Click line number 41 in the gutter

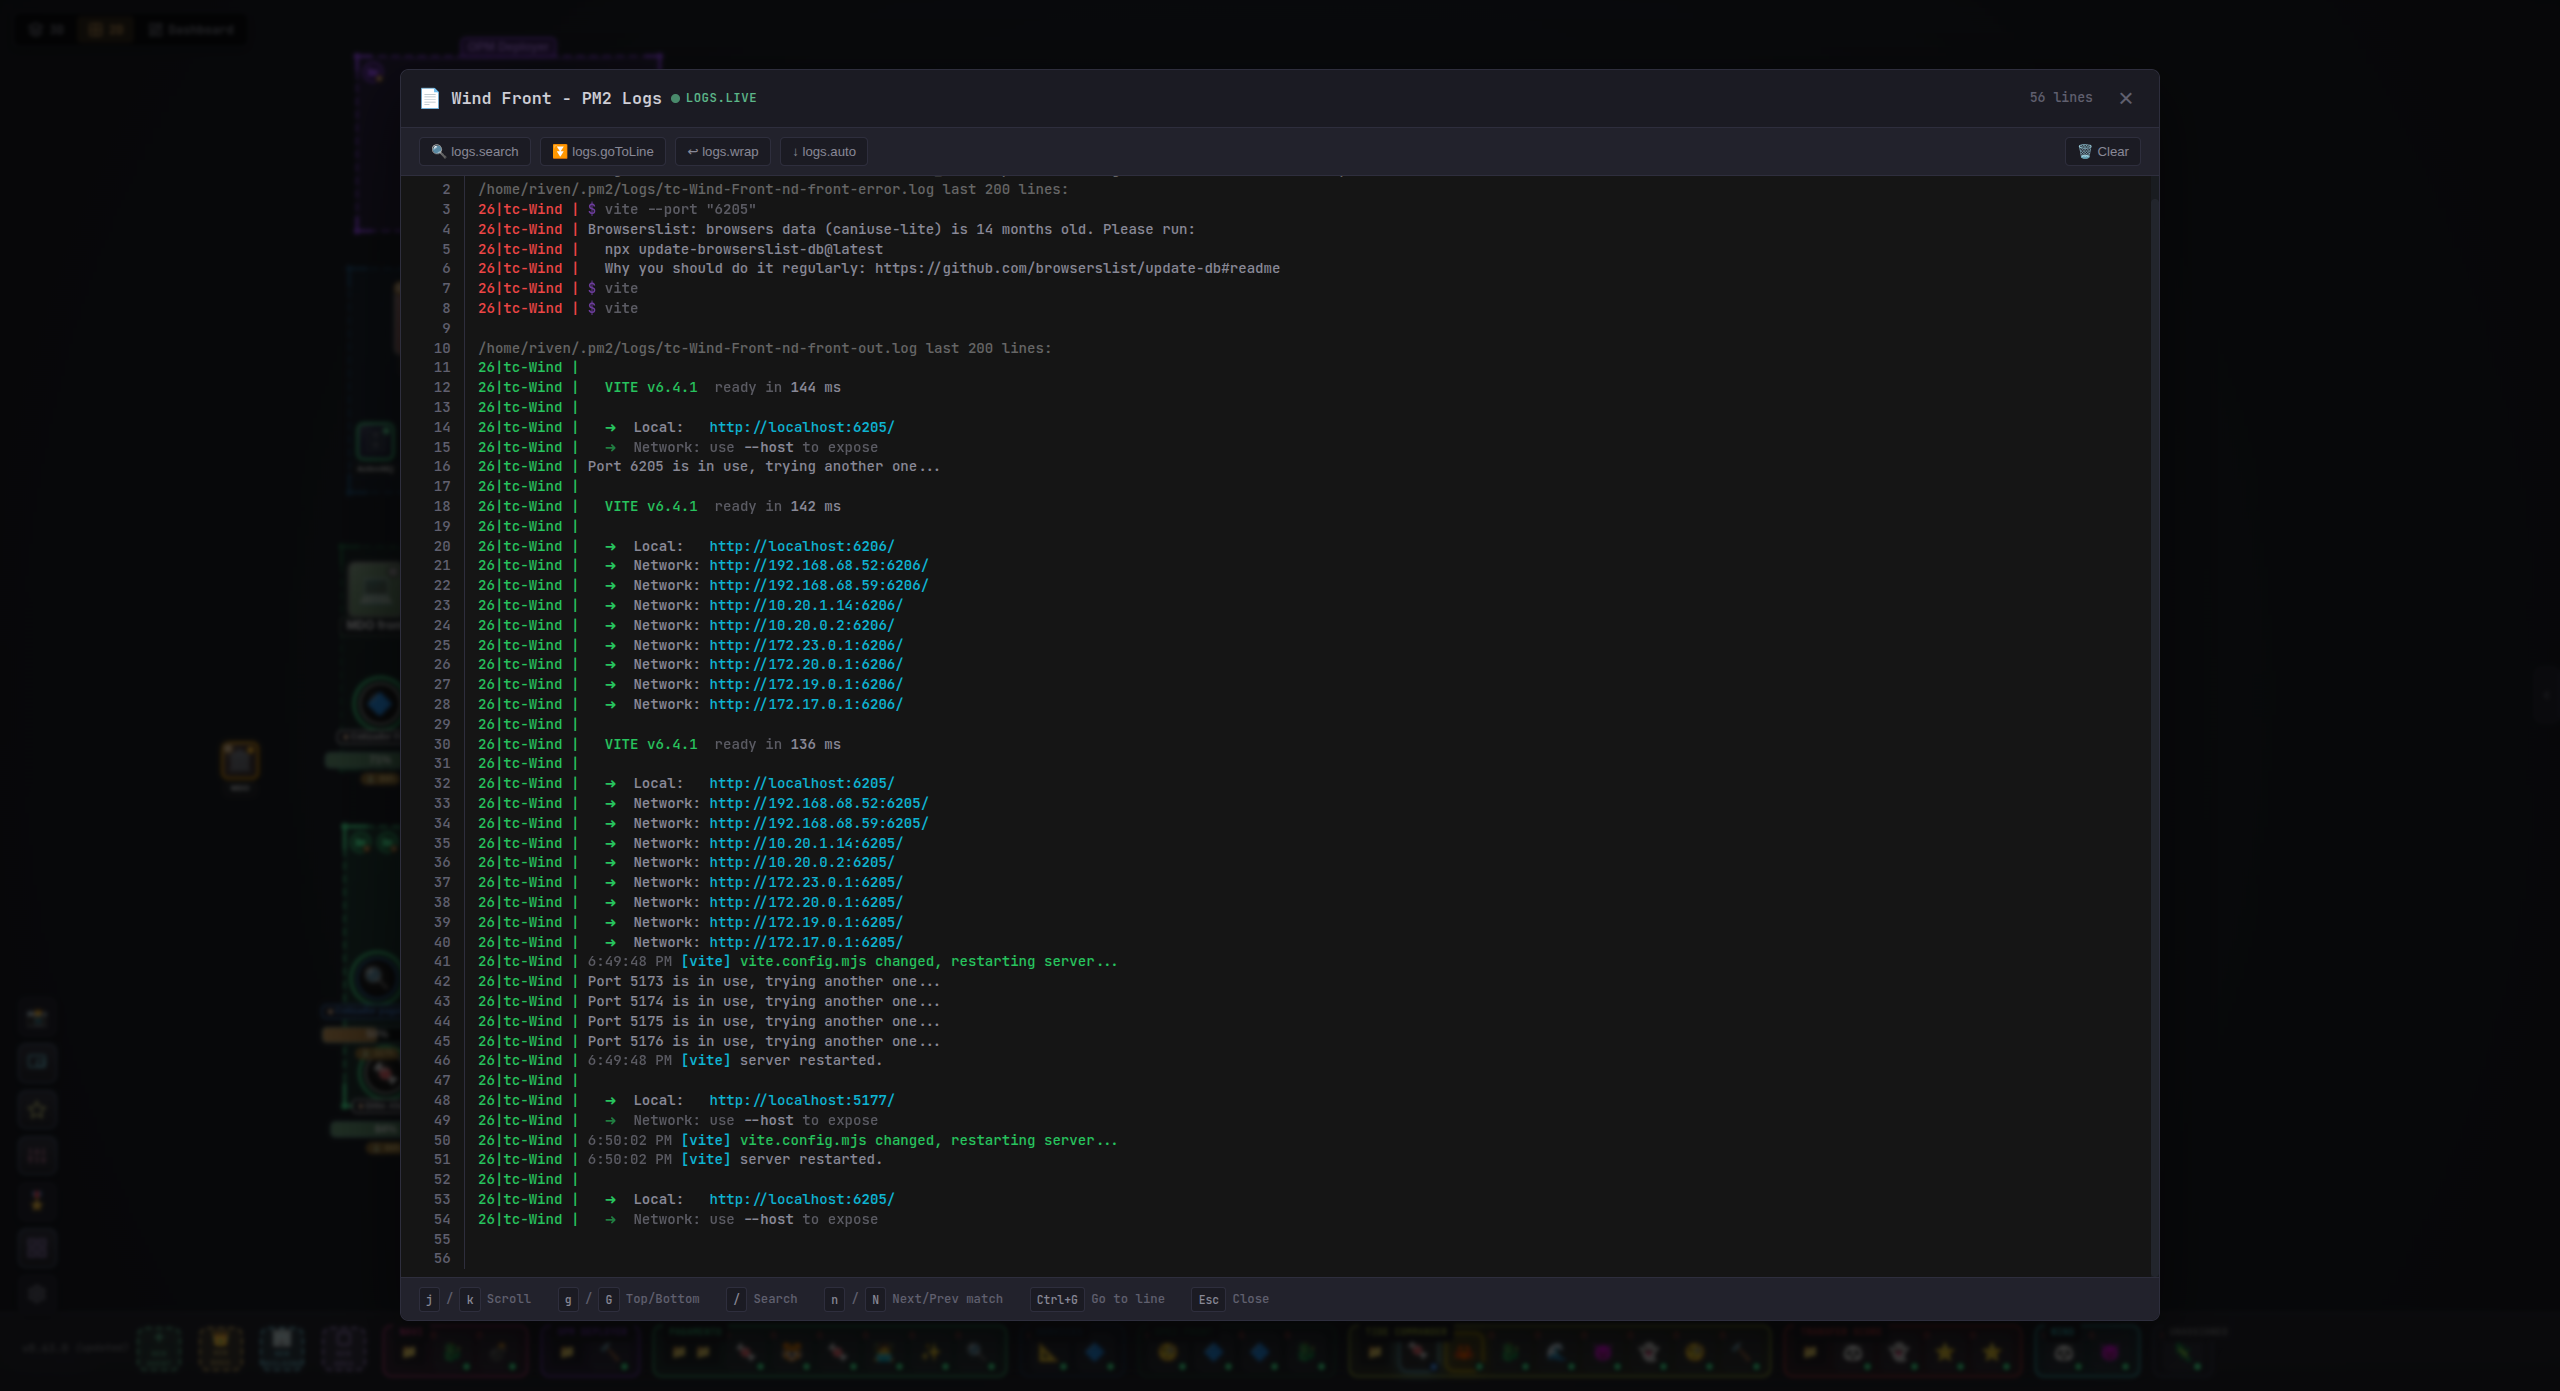(x=442, y=961)
